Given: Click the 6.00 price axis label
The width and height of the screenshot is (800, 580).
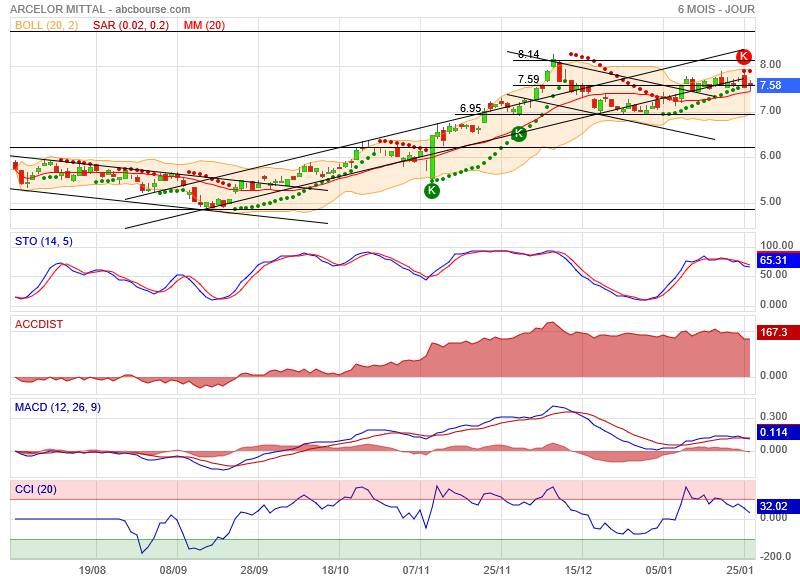Looking at the screenshot, I should click(x=770, y=156).
